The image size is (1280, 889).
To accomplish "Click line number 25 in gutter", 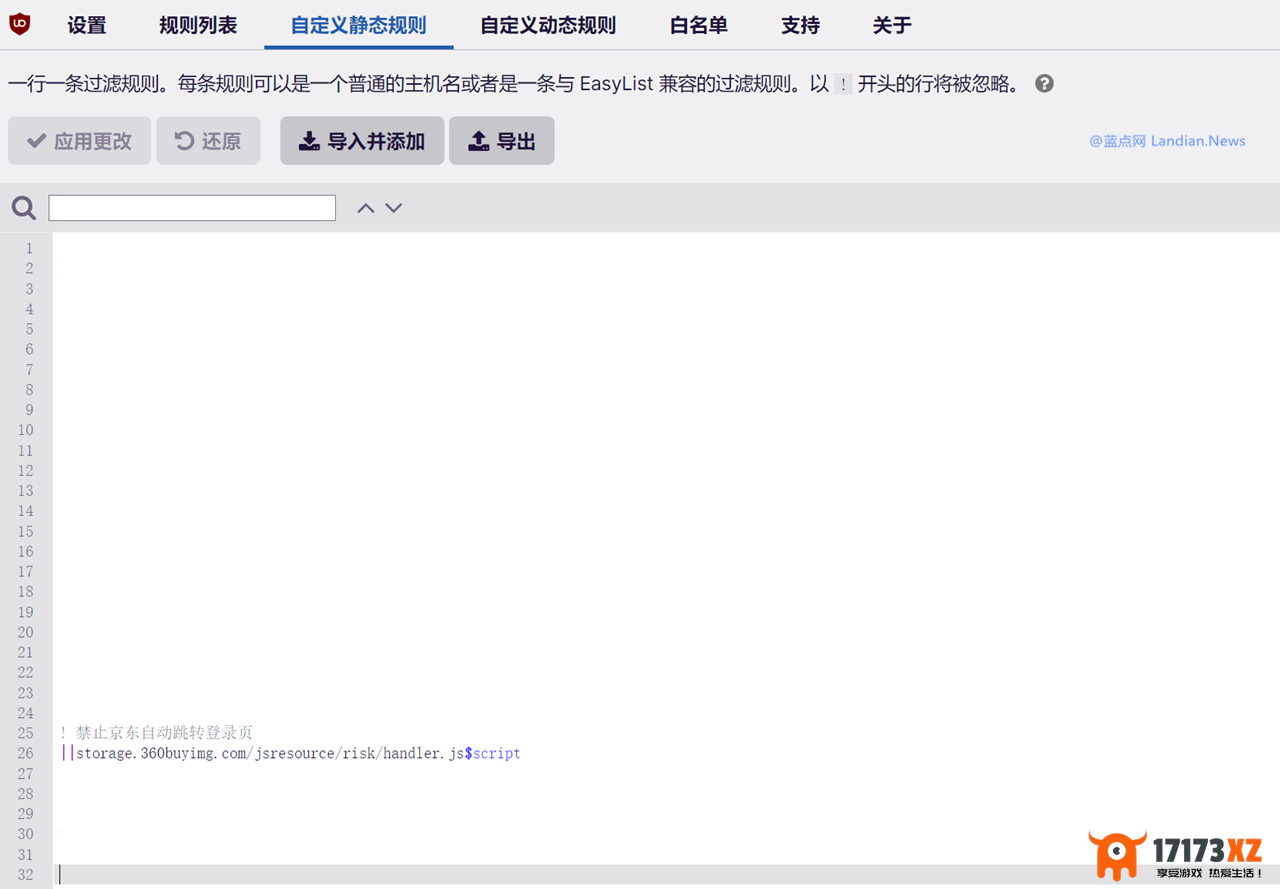I will pyautogui.click(x=25, y=733).
